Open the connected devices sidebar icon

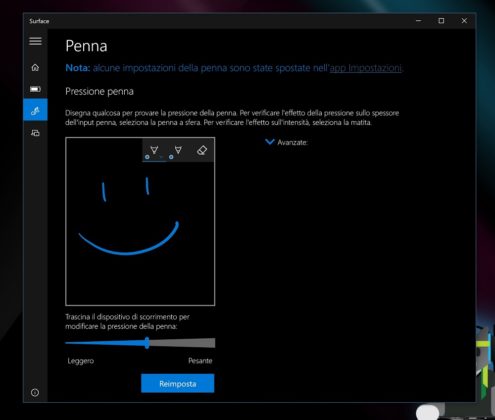pyautogui.click(x=35, y=133)
